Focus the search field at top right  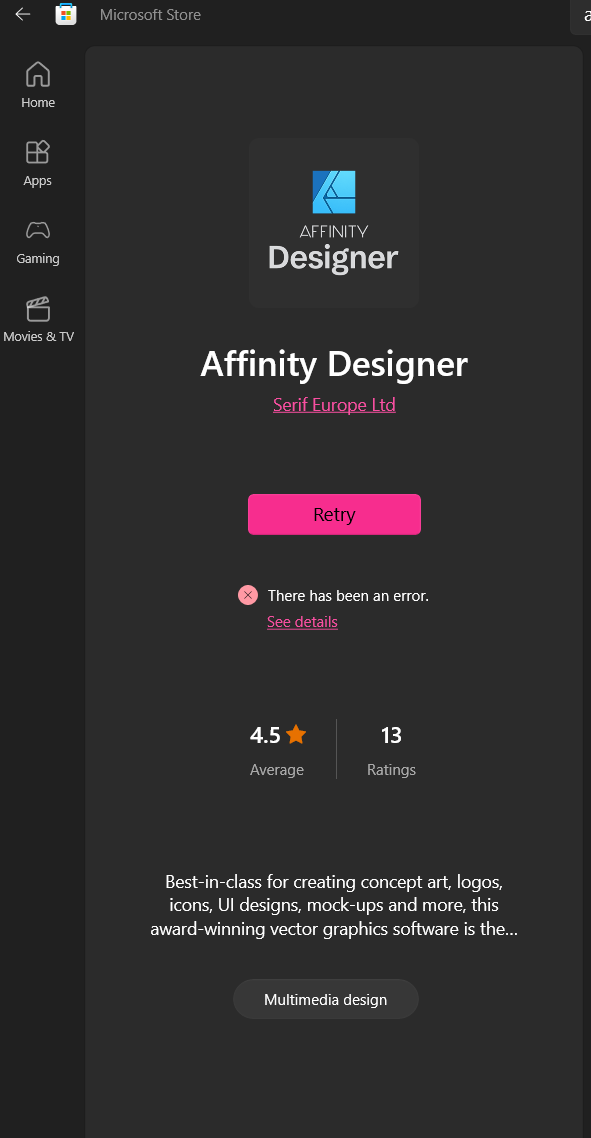pyautogui.click(x=581, y=16)
